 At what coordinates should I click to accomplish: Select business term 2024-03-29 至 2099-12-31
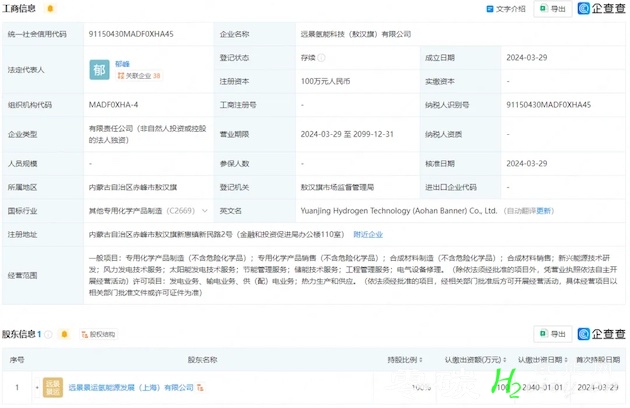click(x=347, y=134)
